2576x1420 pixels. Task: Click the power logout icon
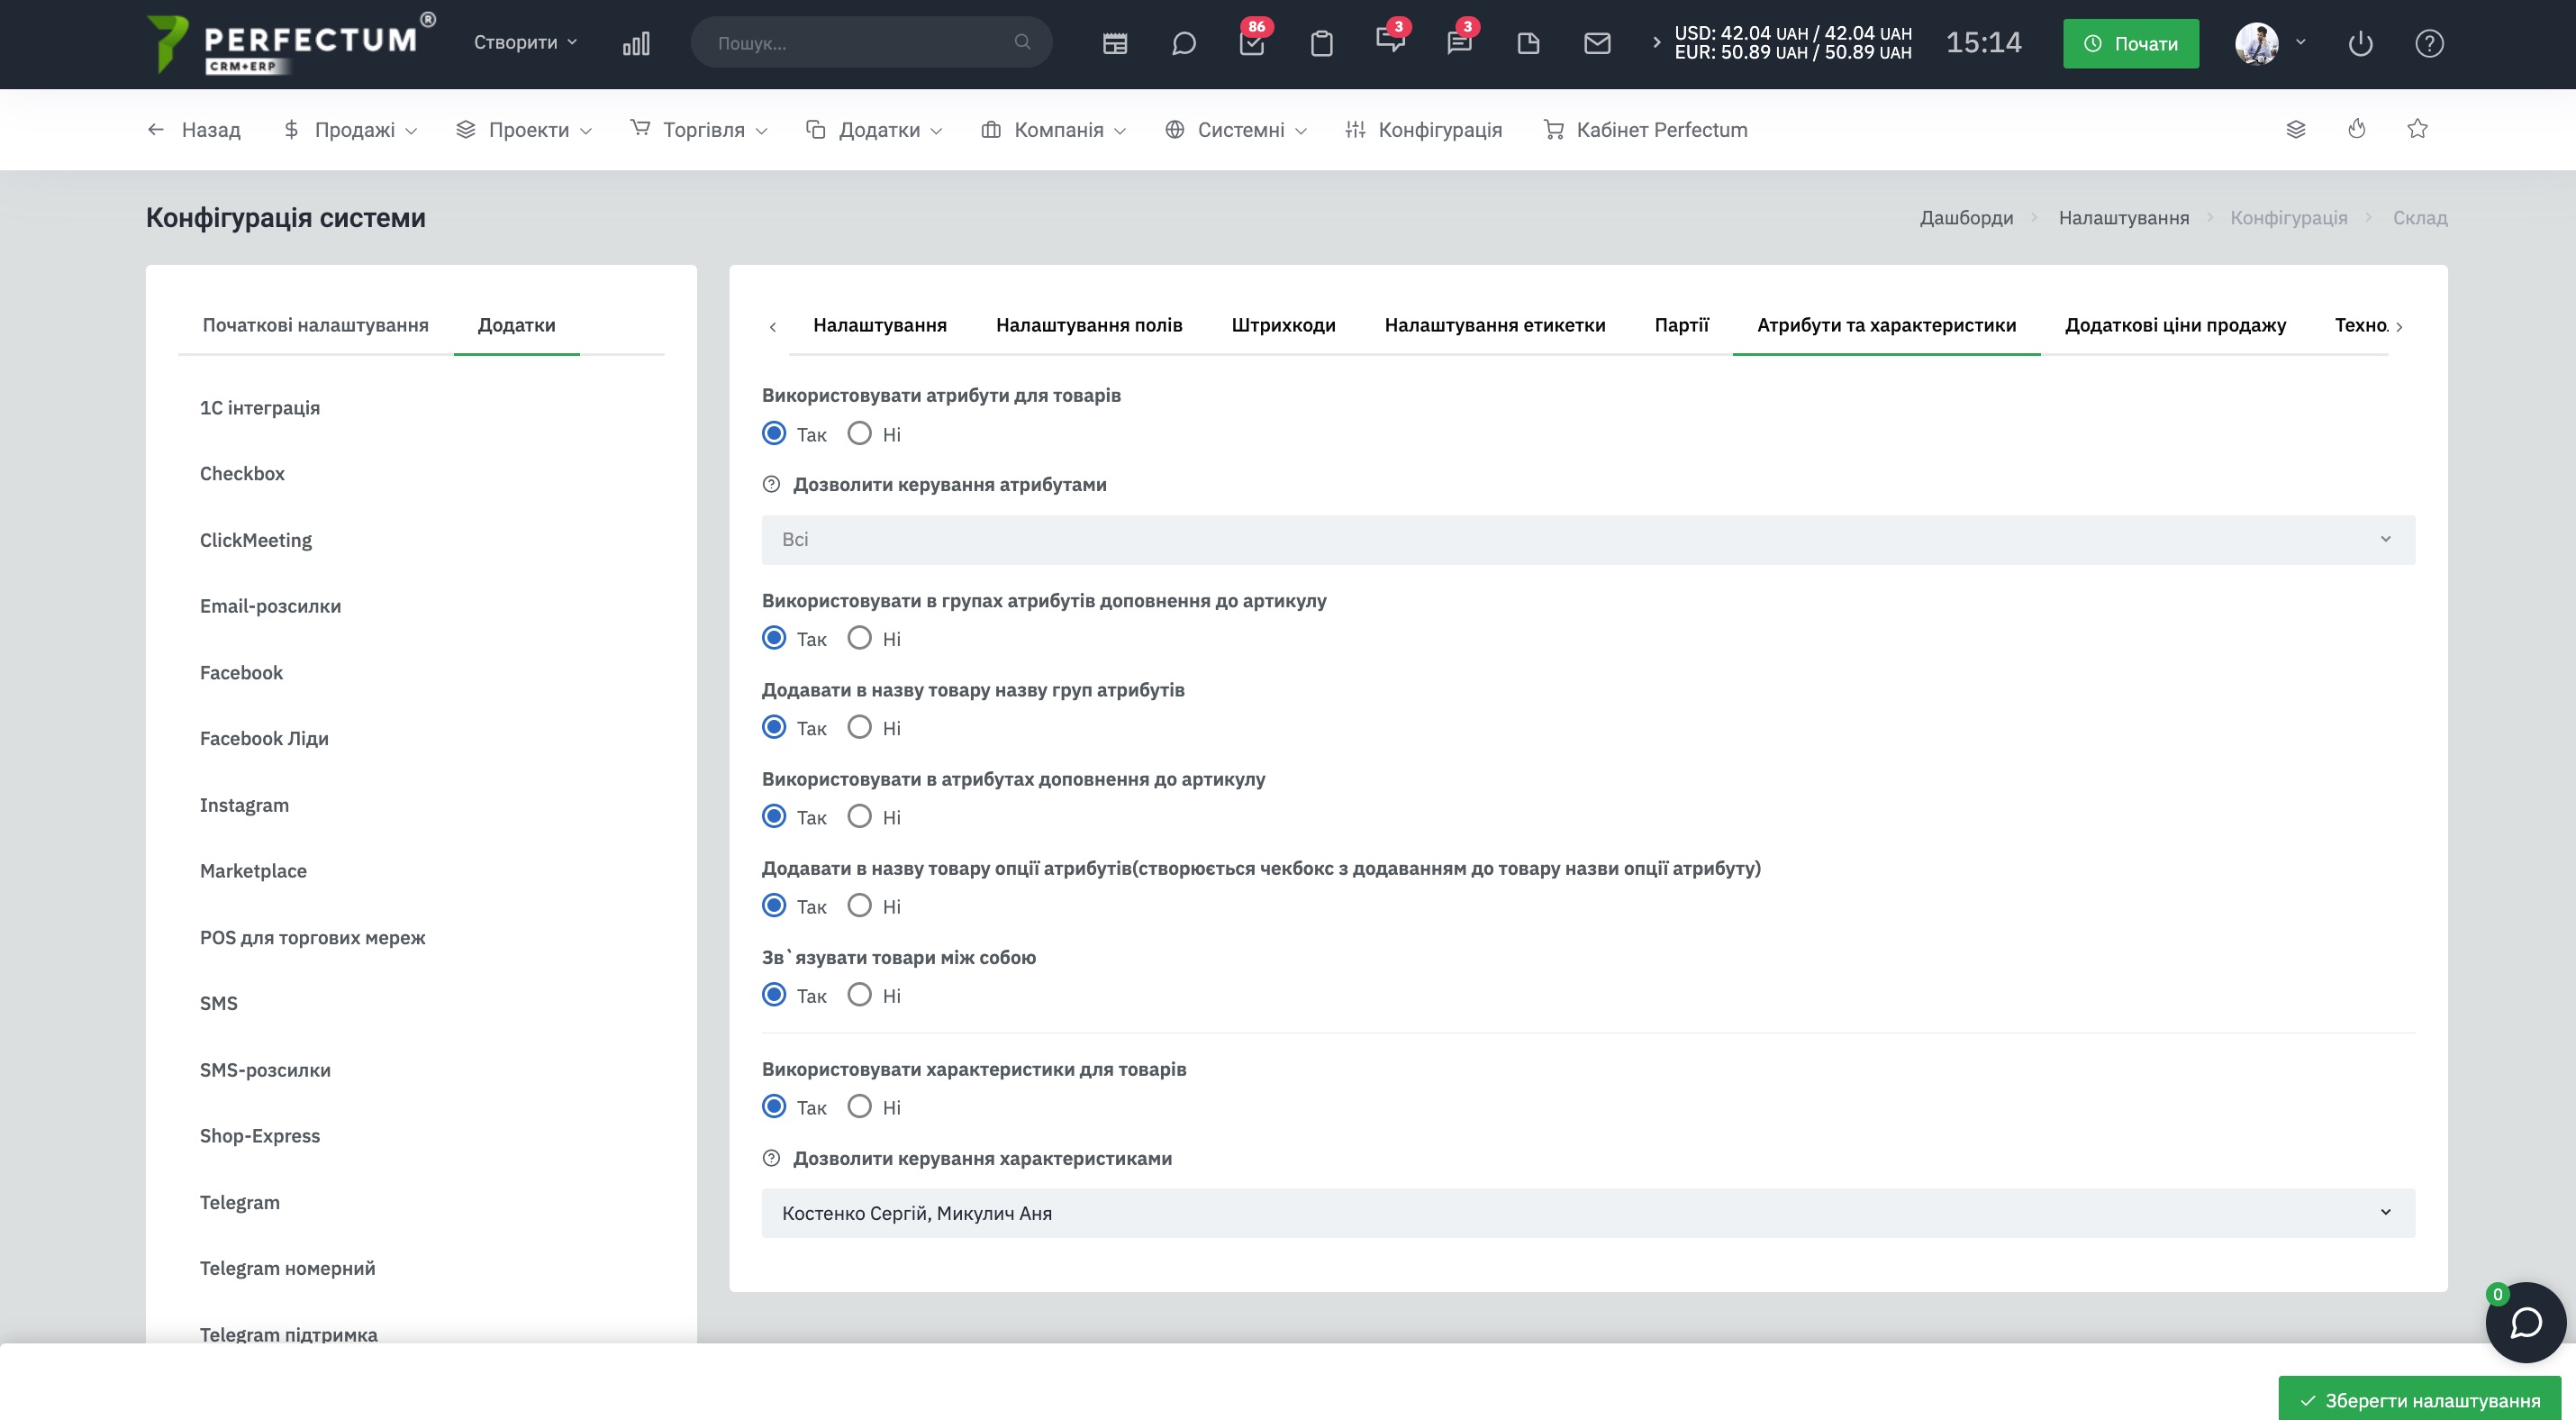[x=2360, y=43]
